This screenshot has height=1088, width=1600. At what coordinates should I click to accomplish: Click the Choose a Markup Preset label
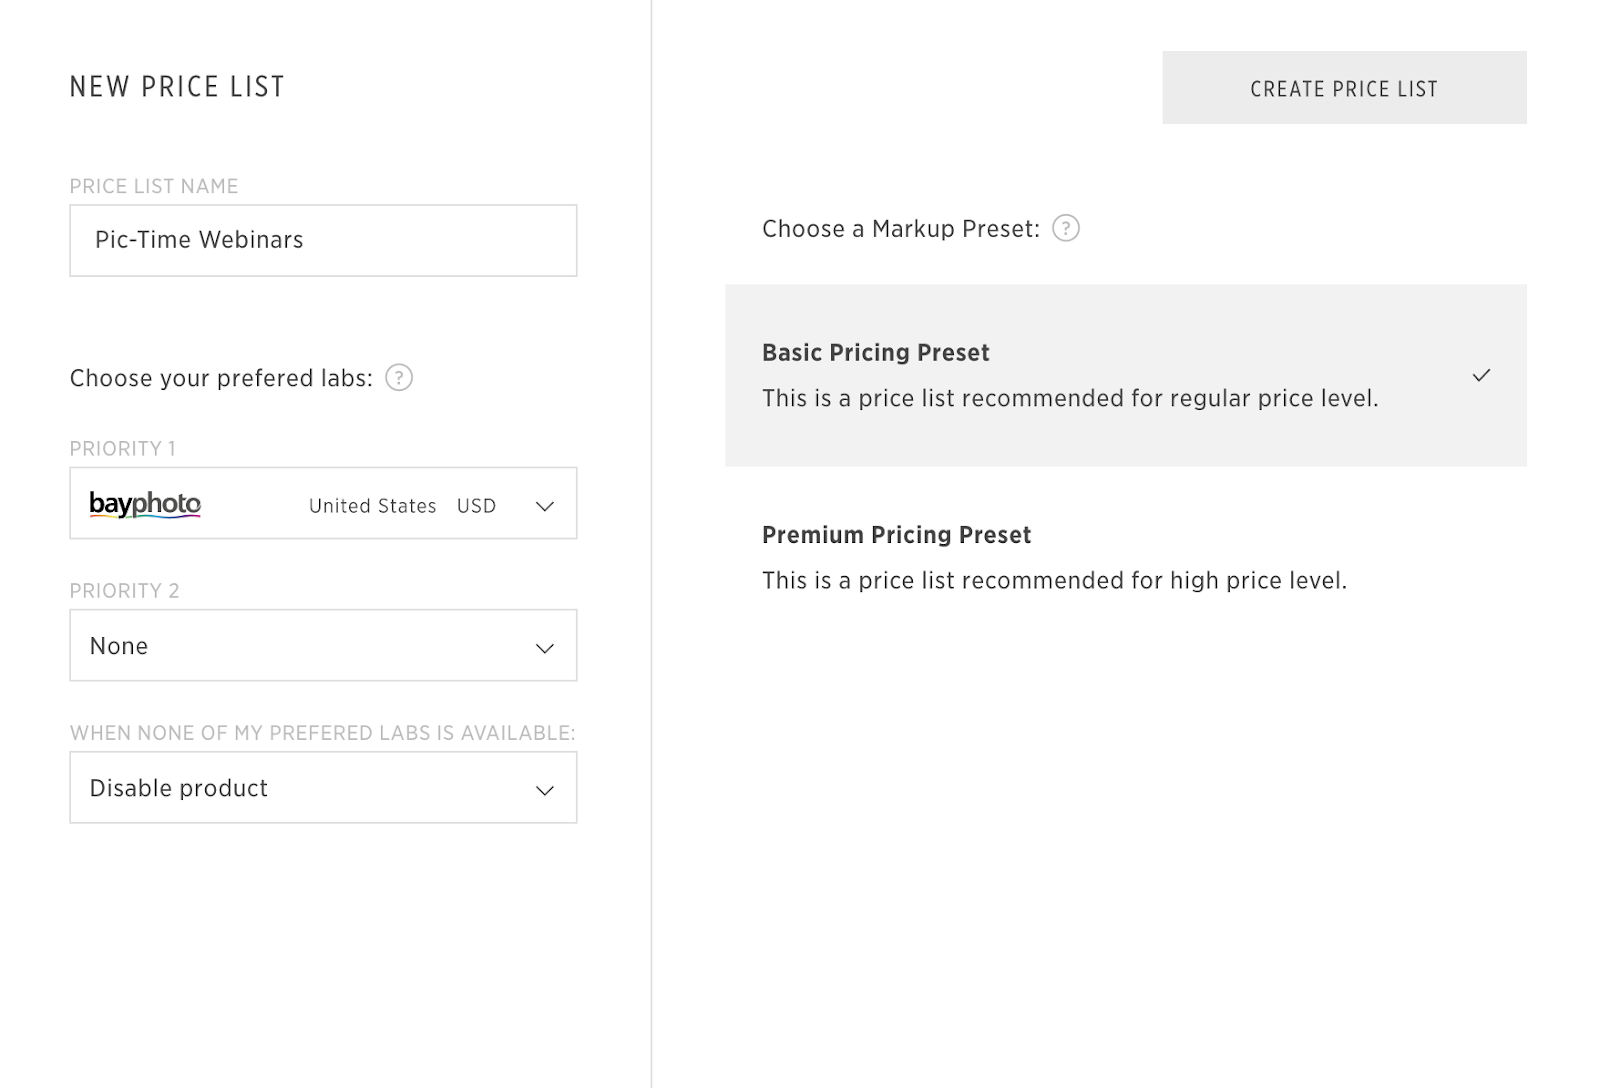pyautogui.click(x=900, y=229)
